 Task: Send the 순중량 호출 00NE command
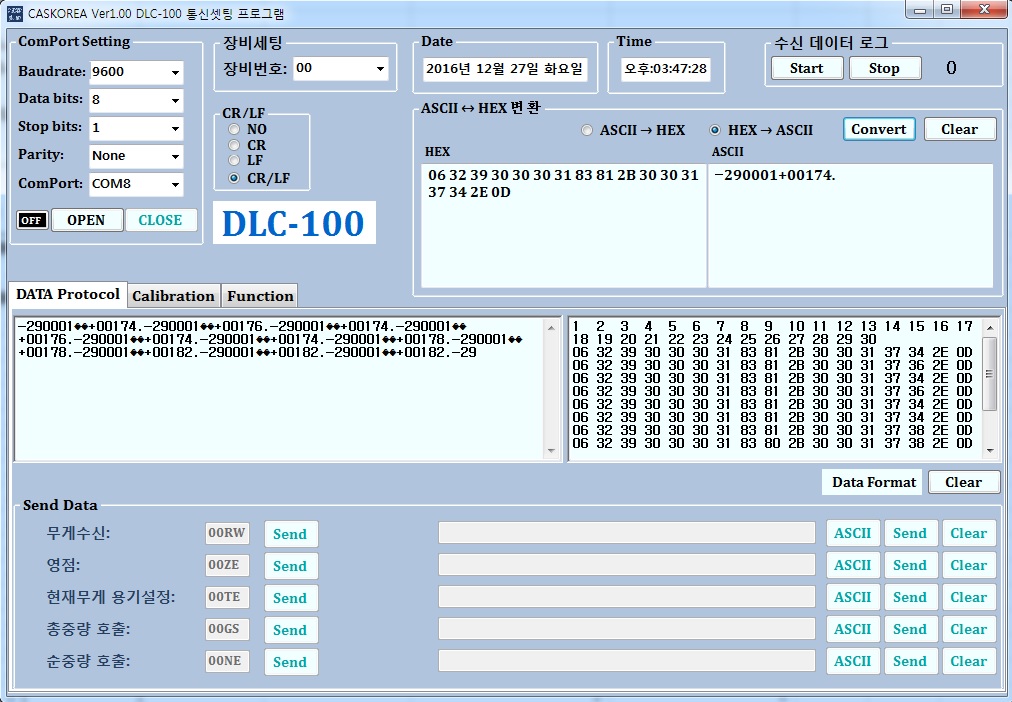tap(290, 662)
